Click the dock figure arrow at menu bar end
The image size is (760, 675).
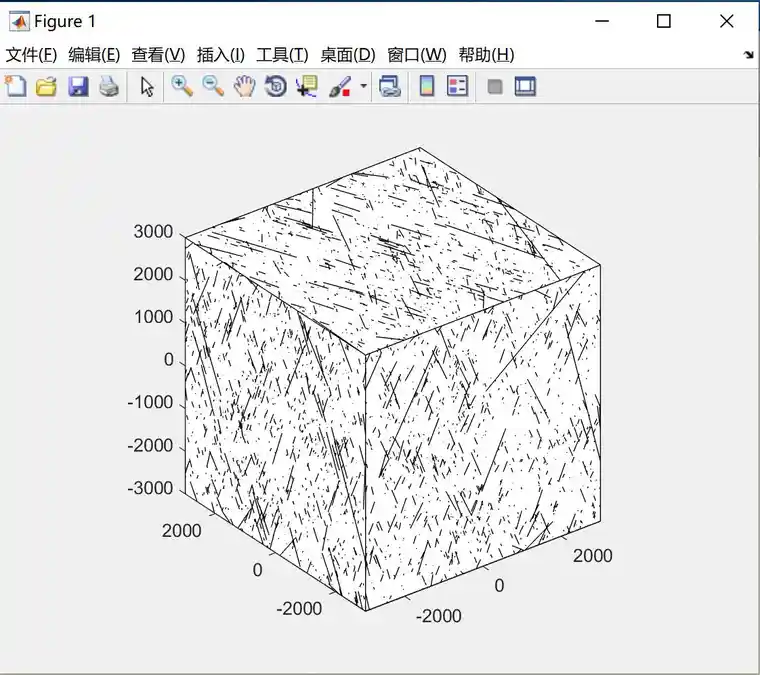[748, 55]
